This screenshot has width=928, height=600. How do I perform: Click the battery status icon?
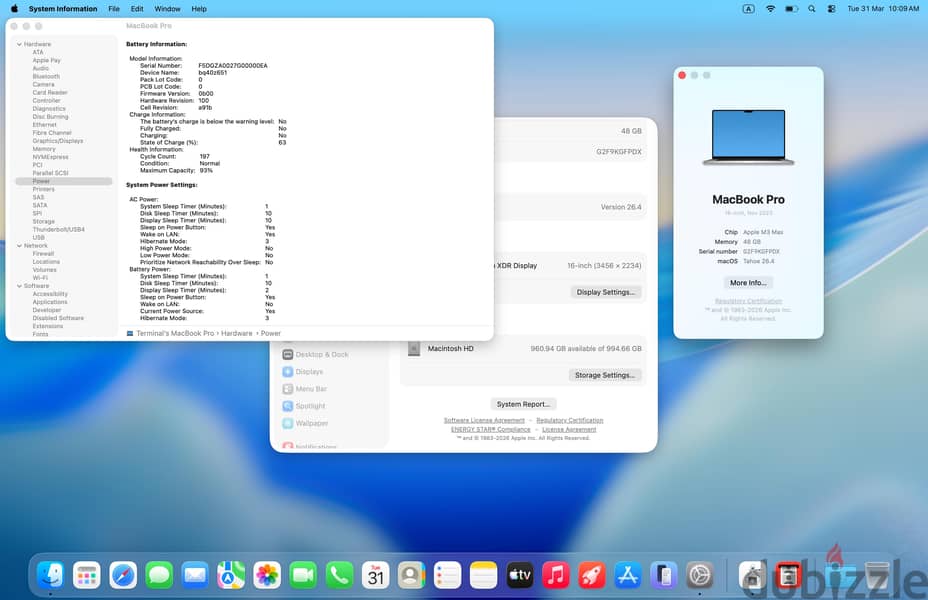pyautogui.click(x=791, y=9)
